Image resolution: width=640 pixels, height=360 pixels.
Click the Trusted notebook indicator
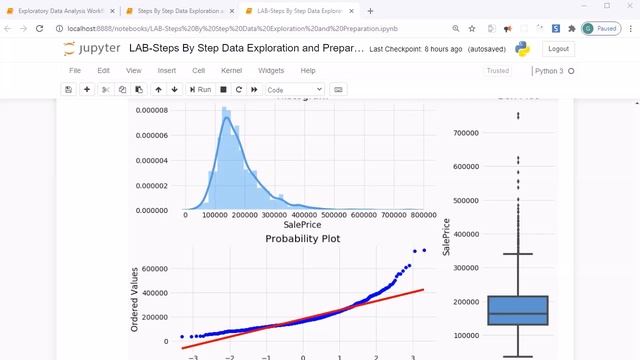(x=498, y=71)
